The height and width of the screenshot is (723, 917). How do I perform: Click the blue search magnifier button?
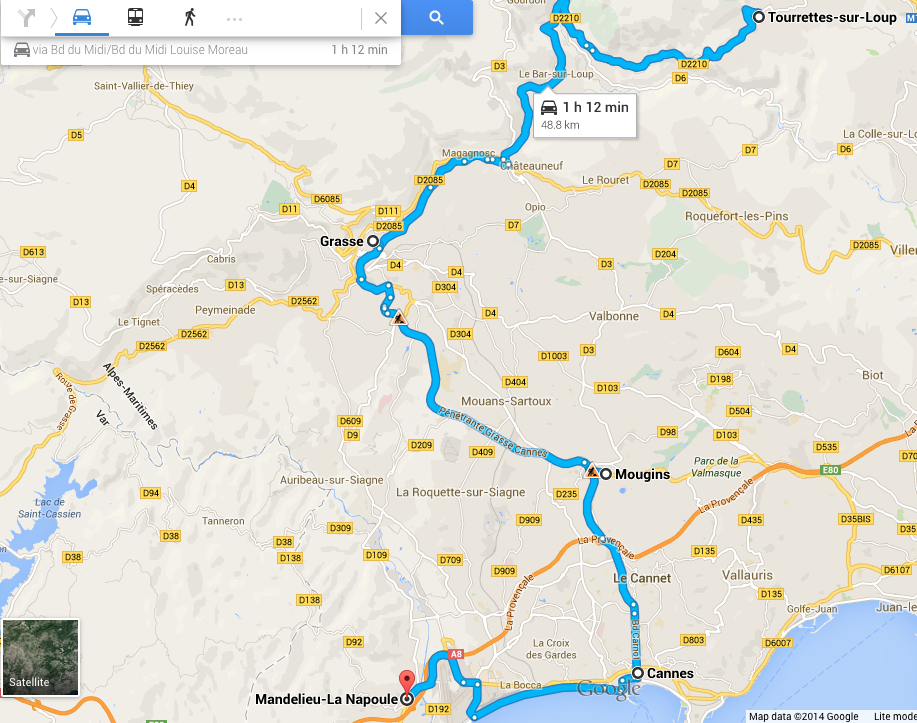point(436,18)
